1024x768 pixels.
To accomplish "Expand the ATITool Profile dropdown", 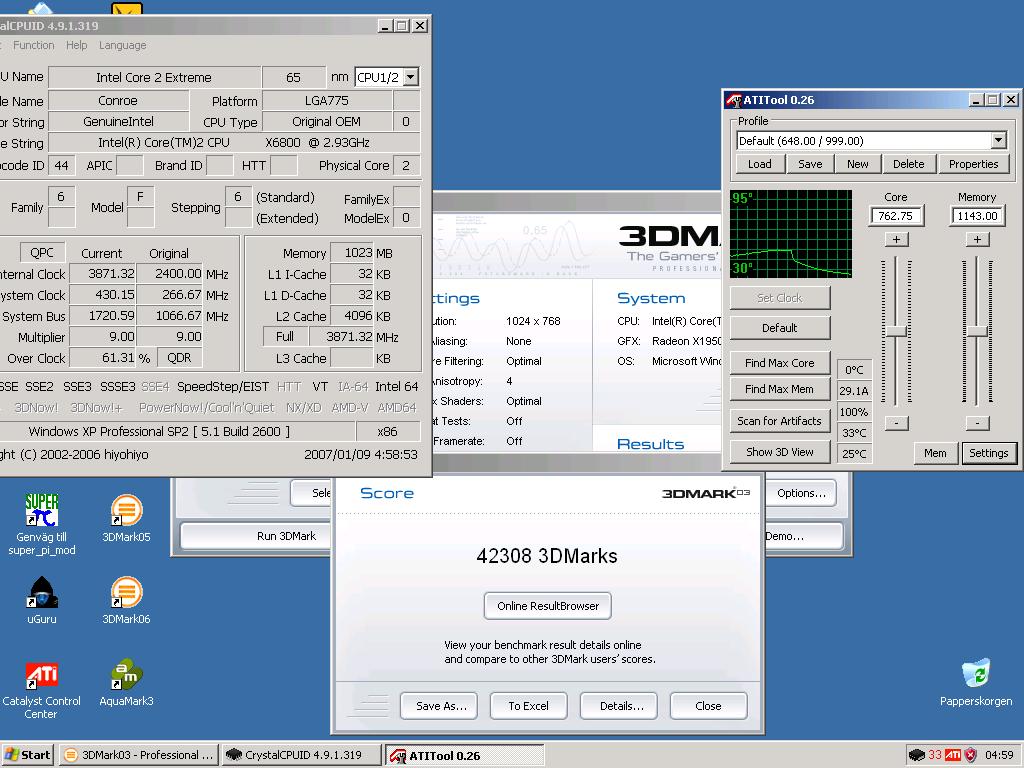I will click(998, 140).
